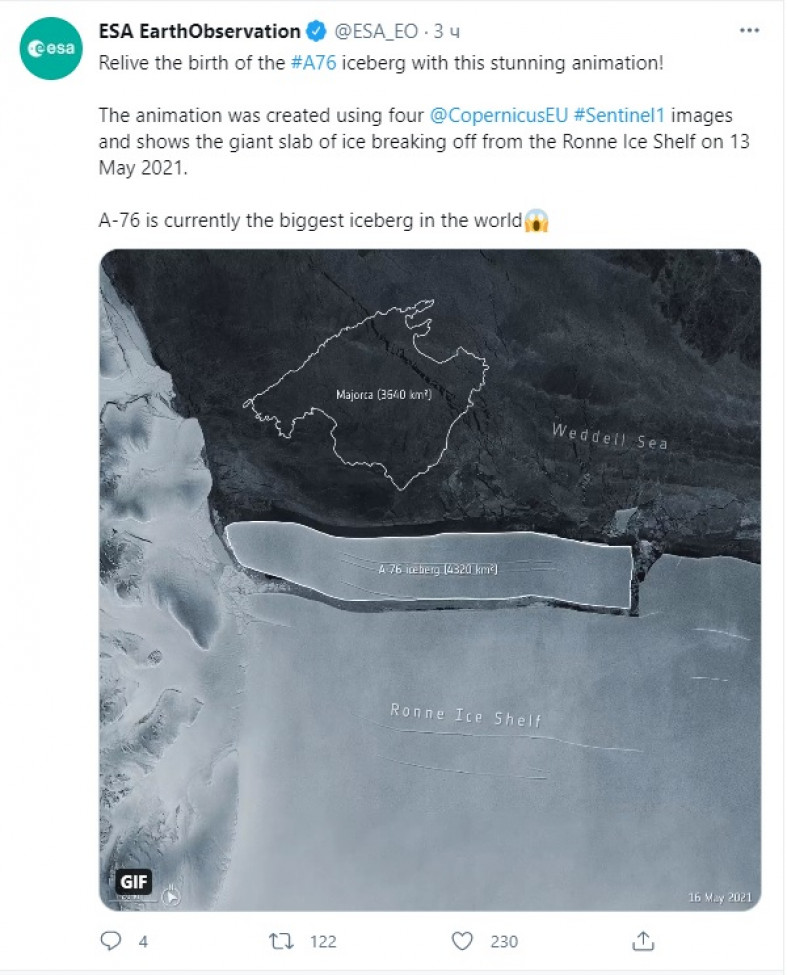Click the reply speech bubble icon
Viewport: 787px width, 975px height.
pos(111,941)
